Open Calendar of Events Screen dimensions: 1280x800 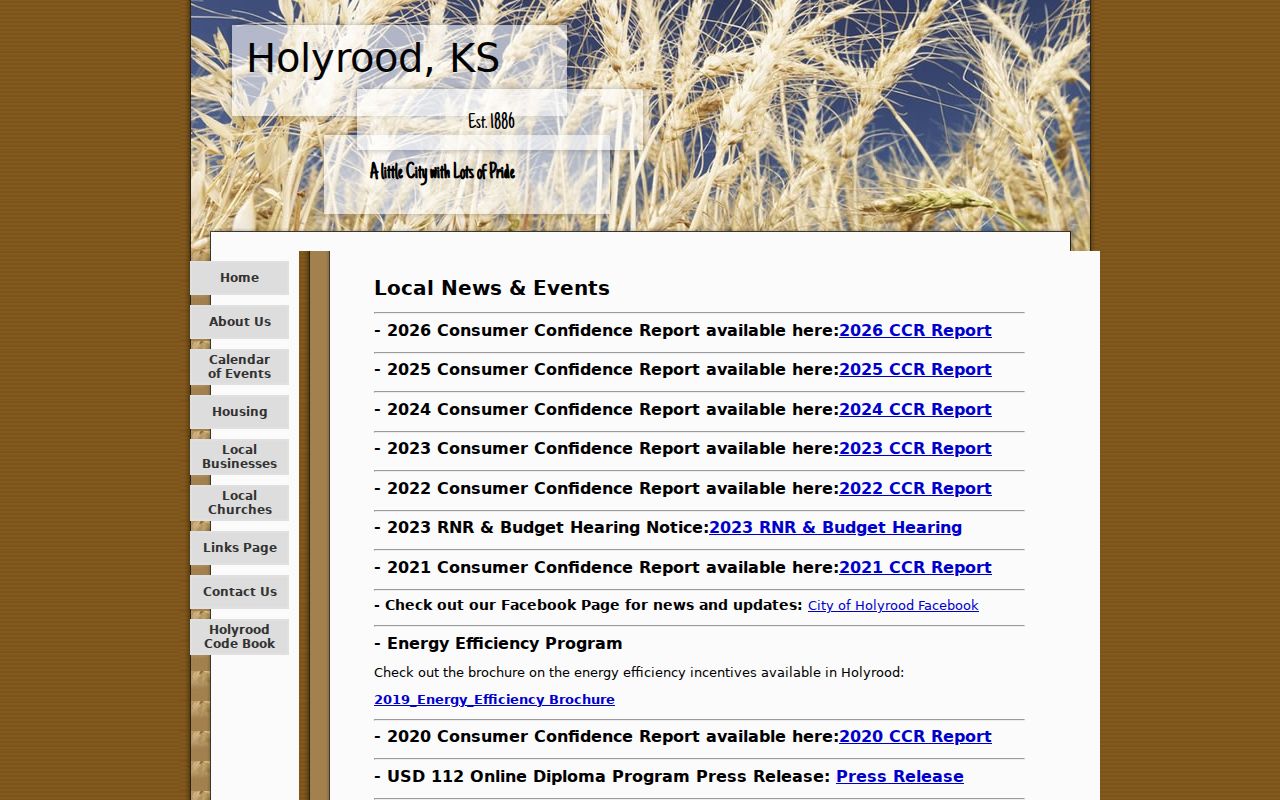click(x=239, y=367)
